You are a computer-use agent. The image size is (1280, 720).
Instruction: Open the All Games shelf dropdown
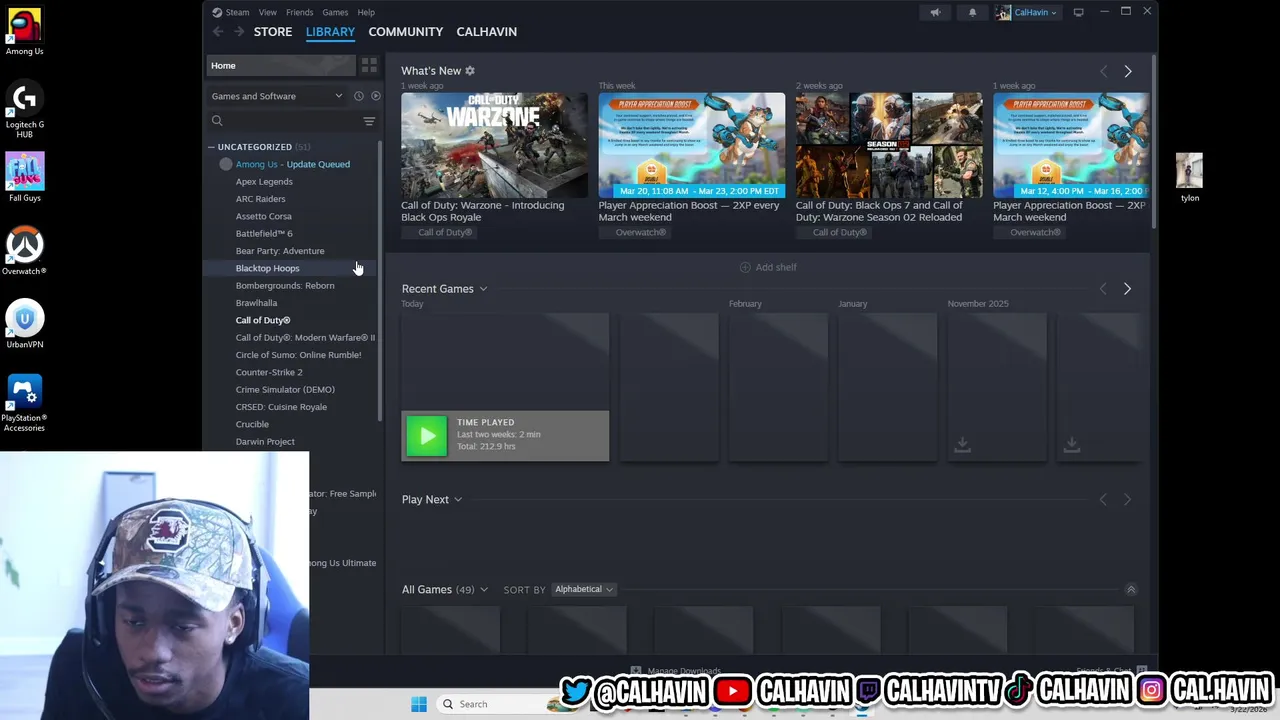coord(484,590)
